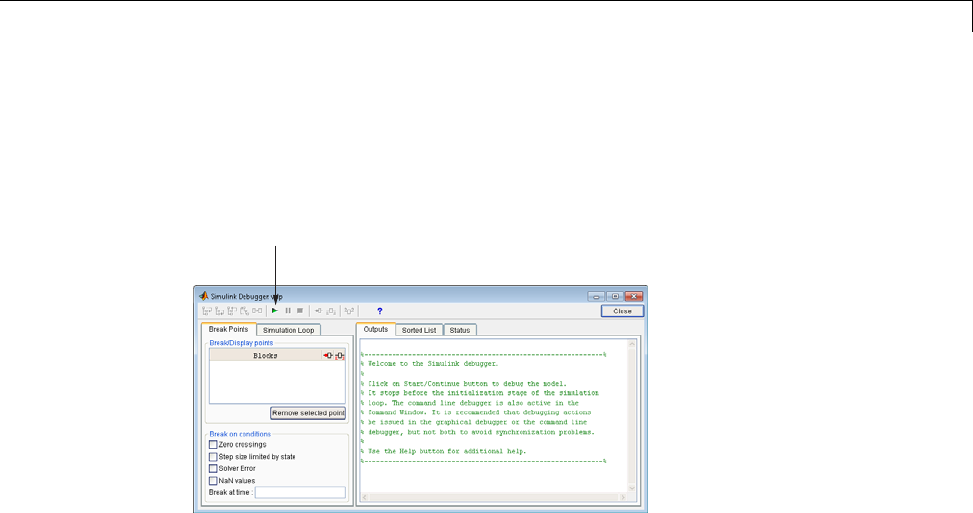Screen dimensions: 973x513
Task: Go to the next block method icon
Action: (x=257, y=311)
